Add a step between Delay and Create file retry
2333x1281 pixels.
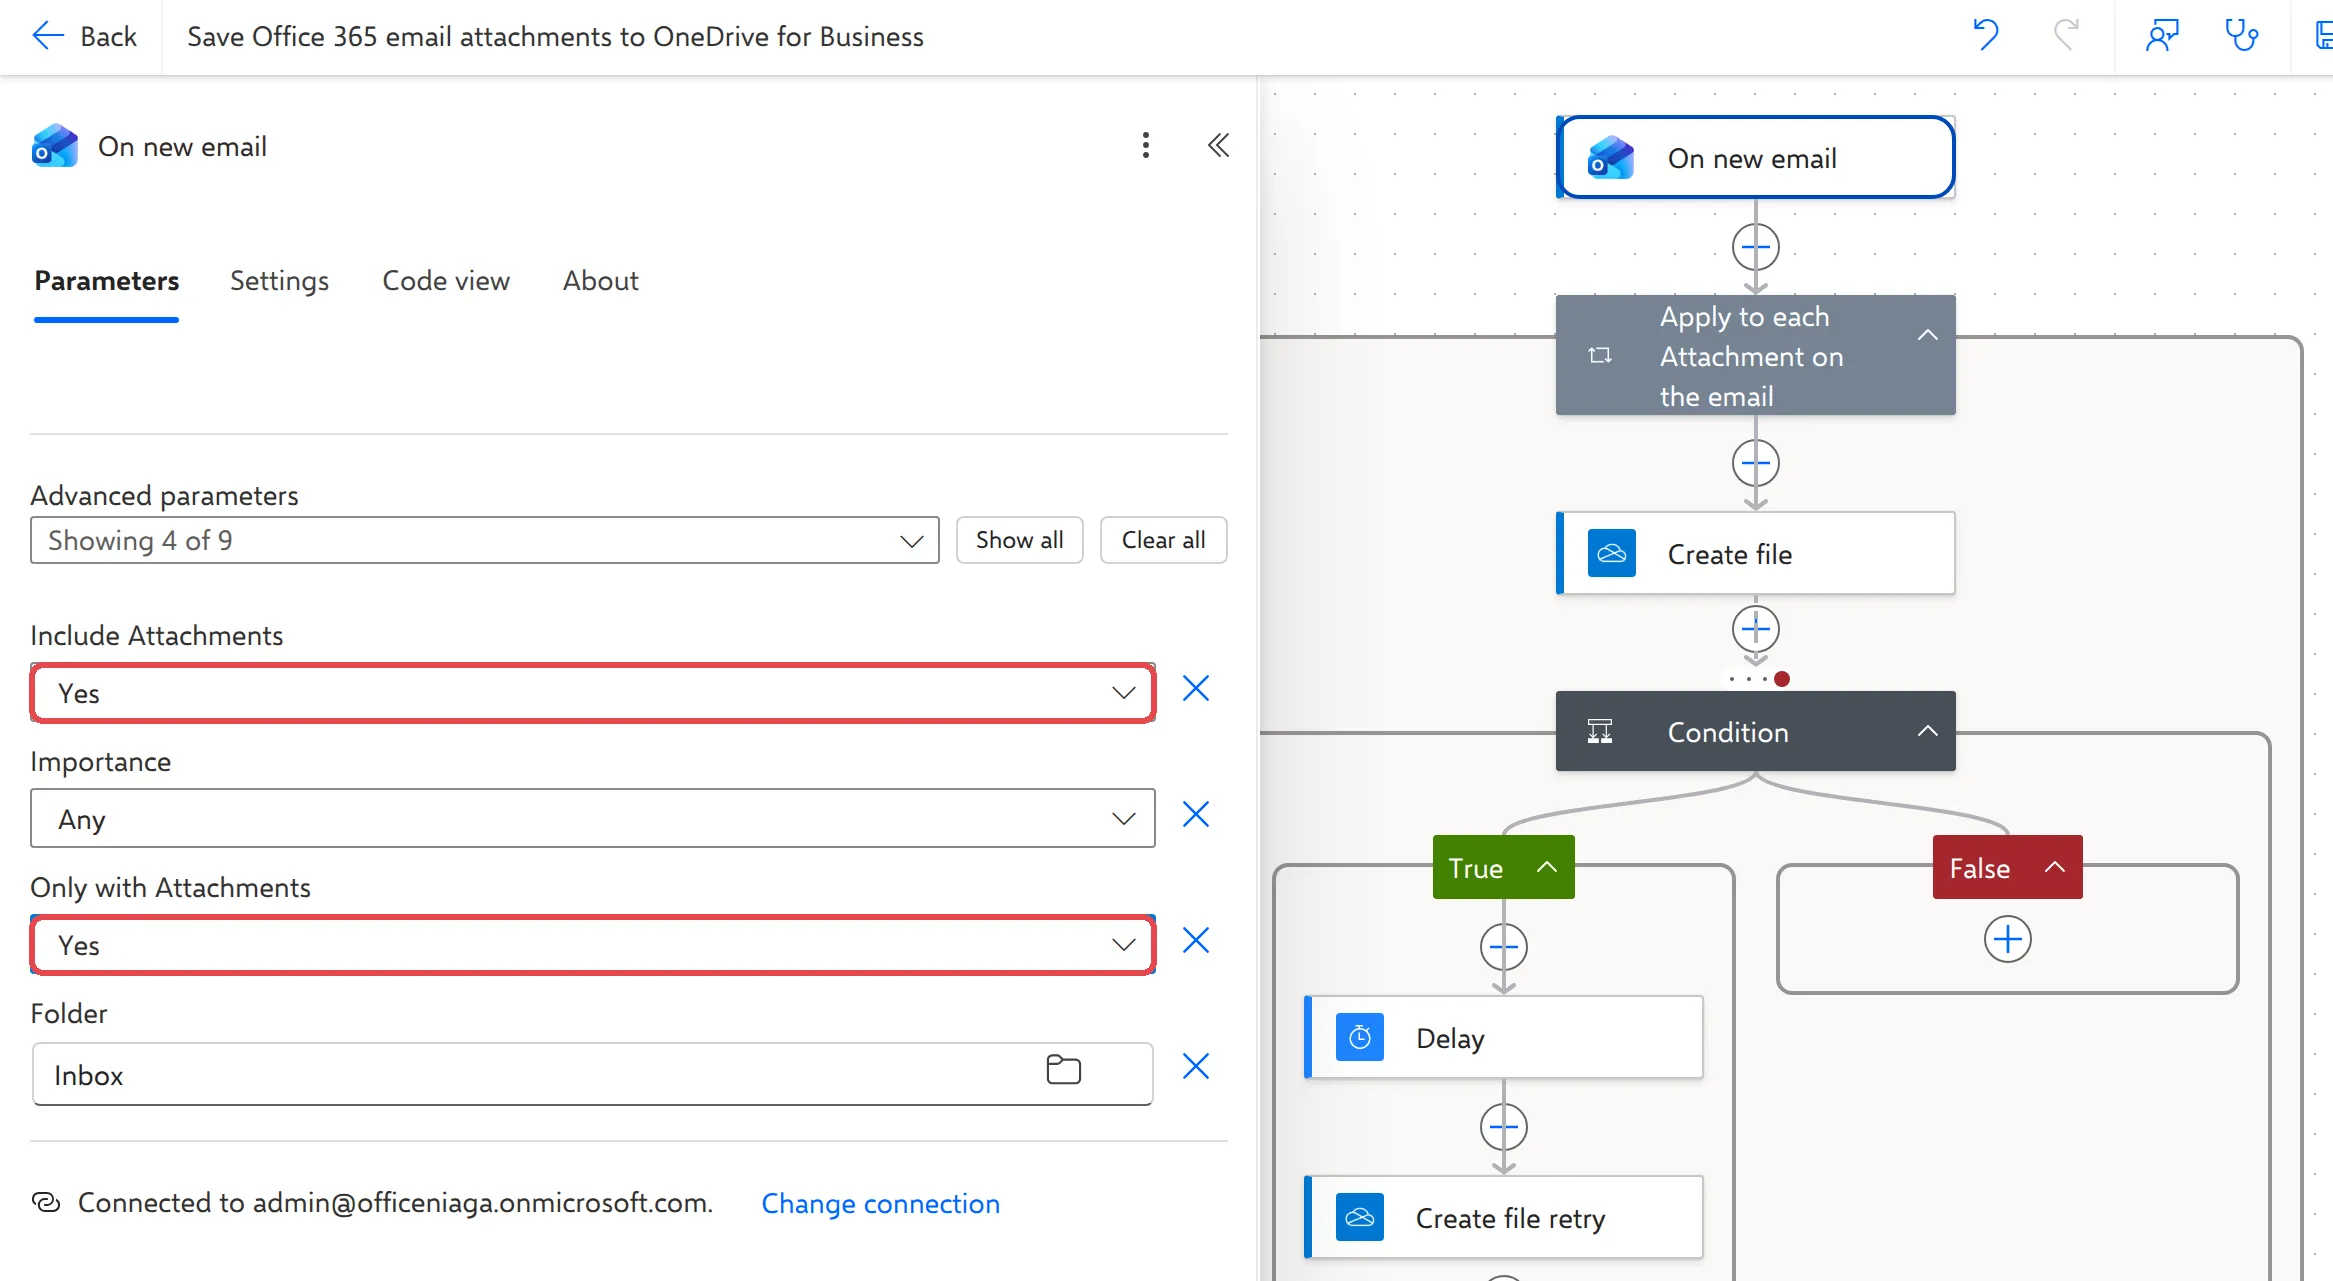pos(1504,1127)
